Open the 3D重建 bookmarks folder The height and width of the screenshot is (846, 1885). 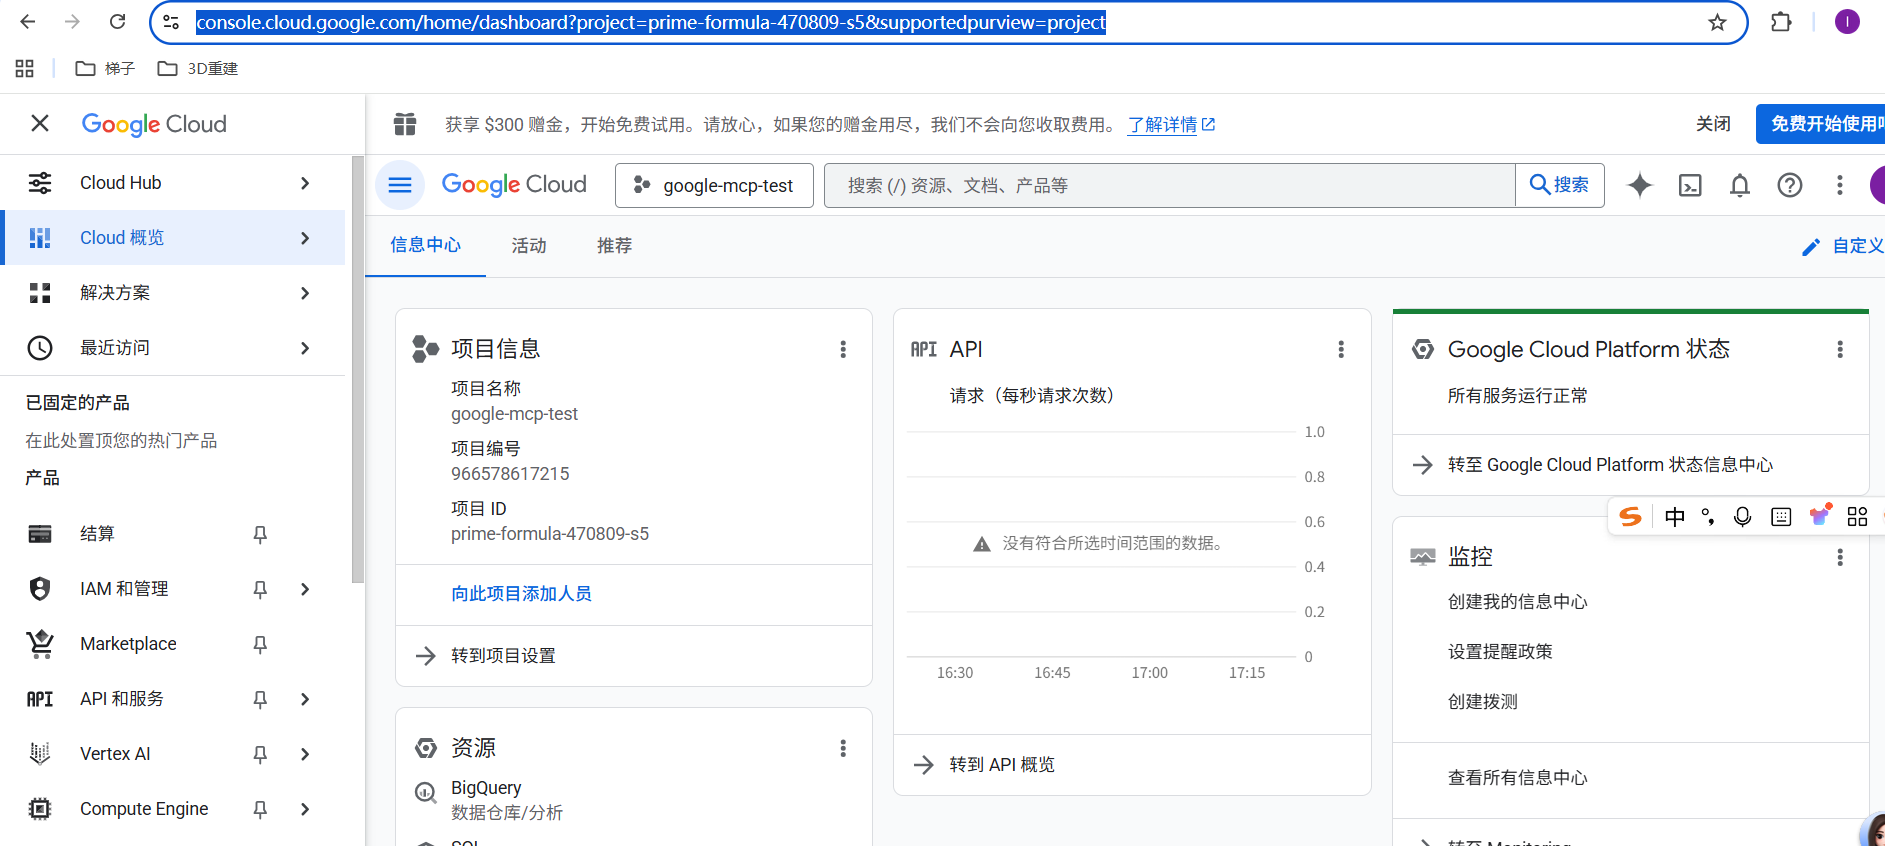[x=198, y=68]
